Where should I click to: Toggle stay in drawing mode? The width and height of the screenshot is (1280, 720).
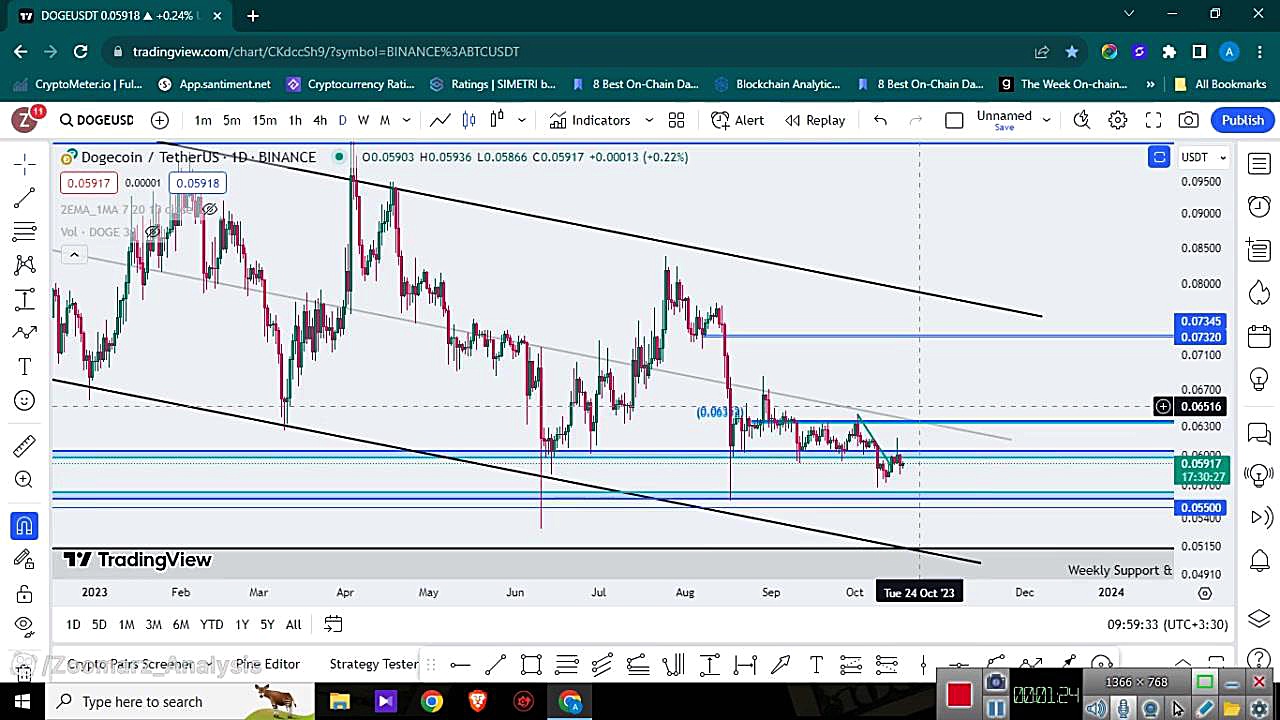tap(25, 560)
